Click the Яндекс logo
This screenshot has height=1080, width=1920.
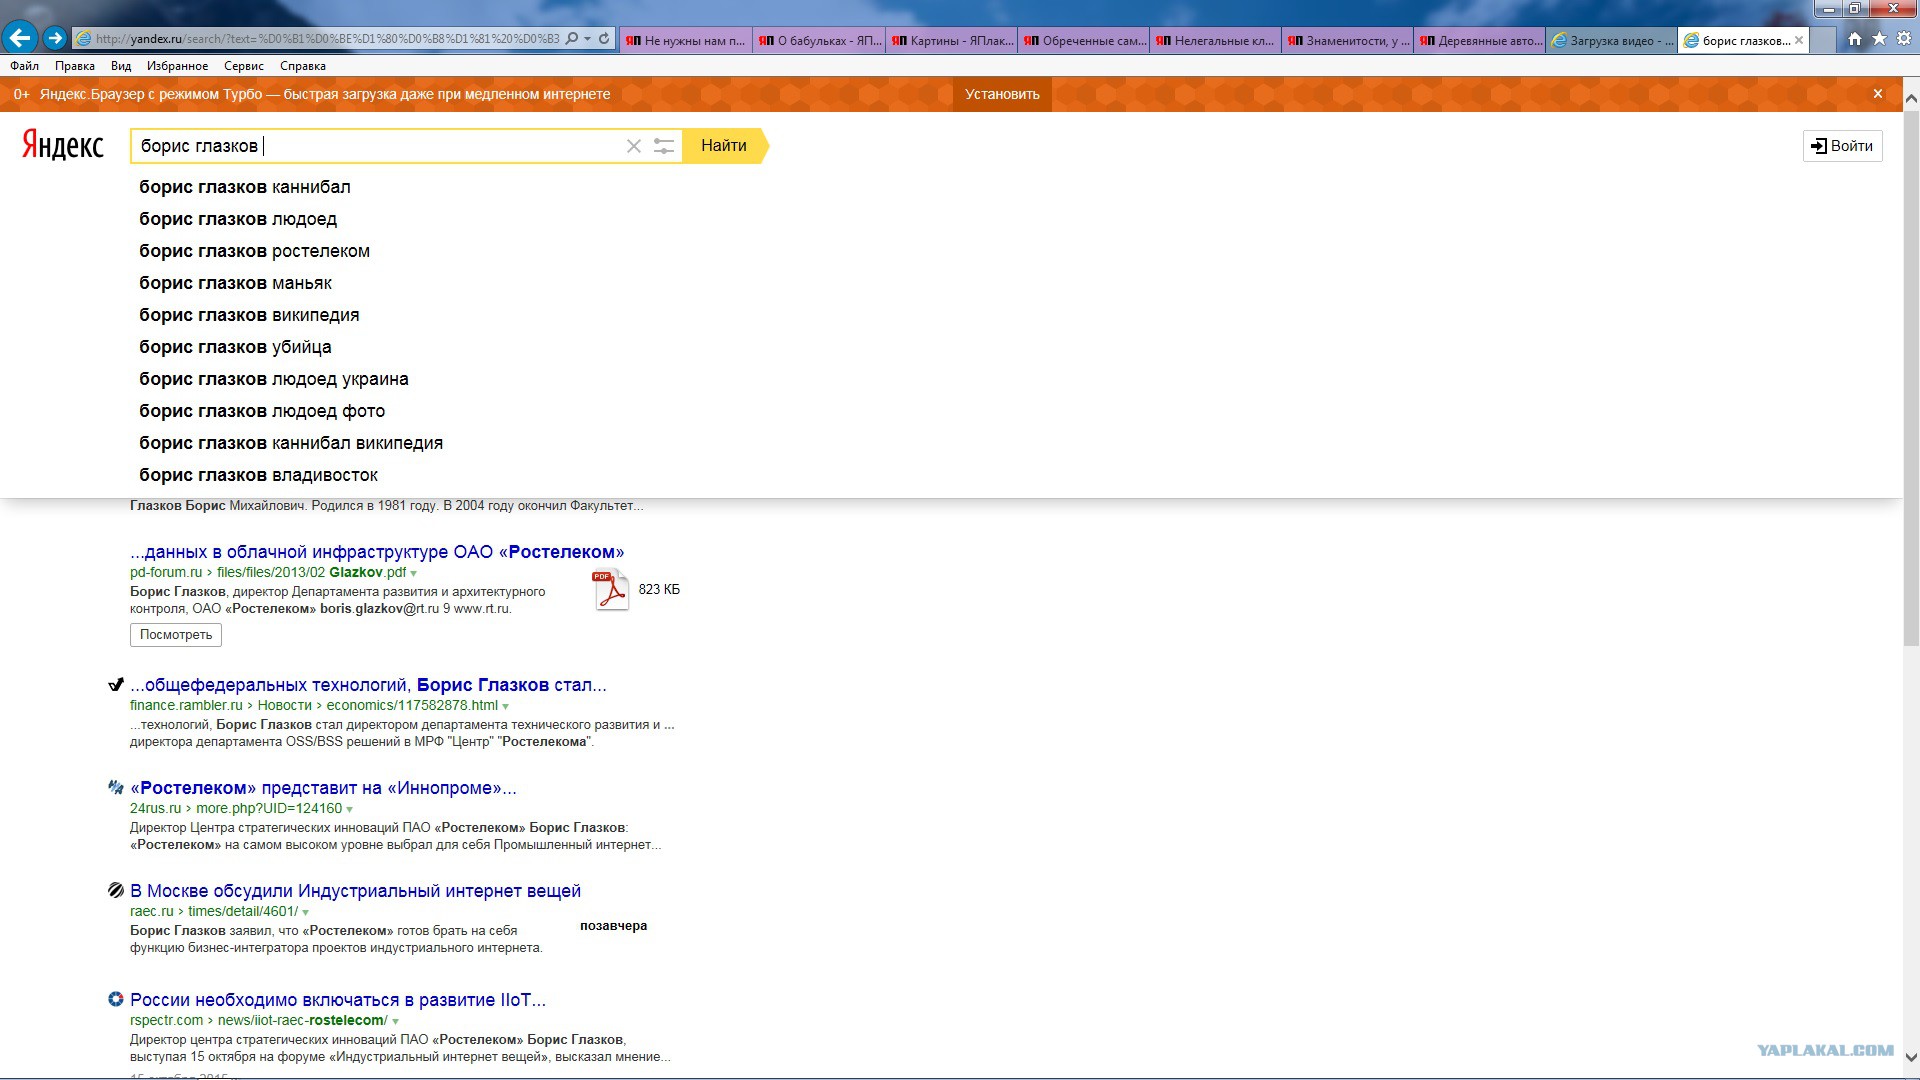point(63,145)
